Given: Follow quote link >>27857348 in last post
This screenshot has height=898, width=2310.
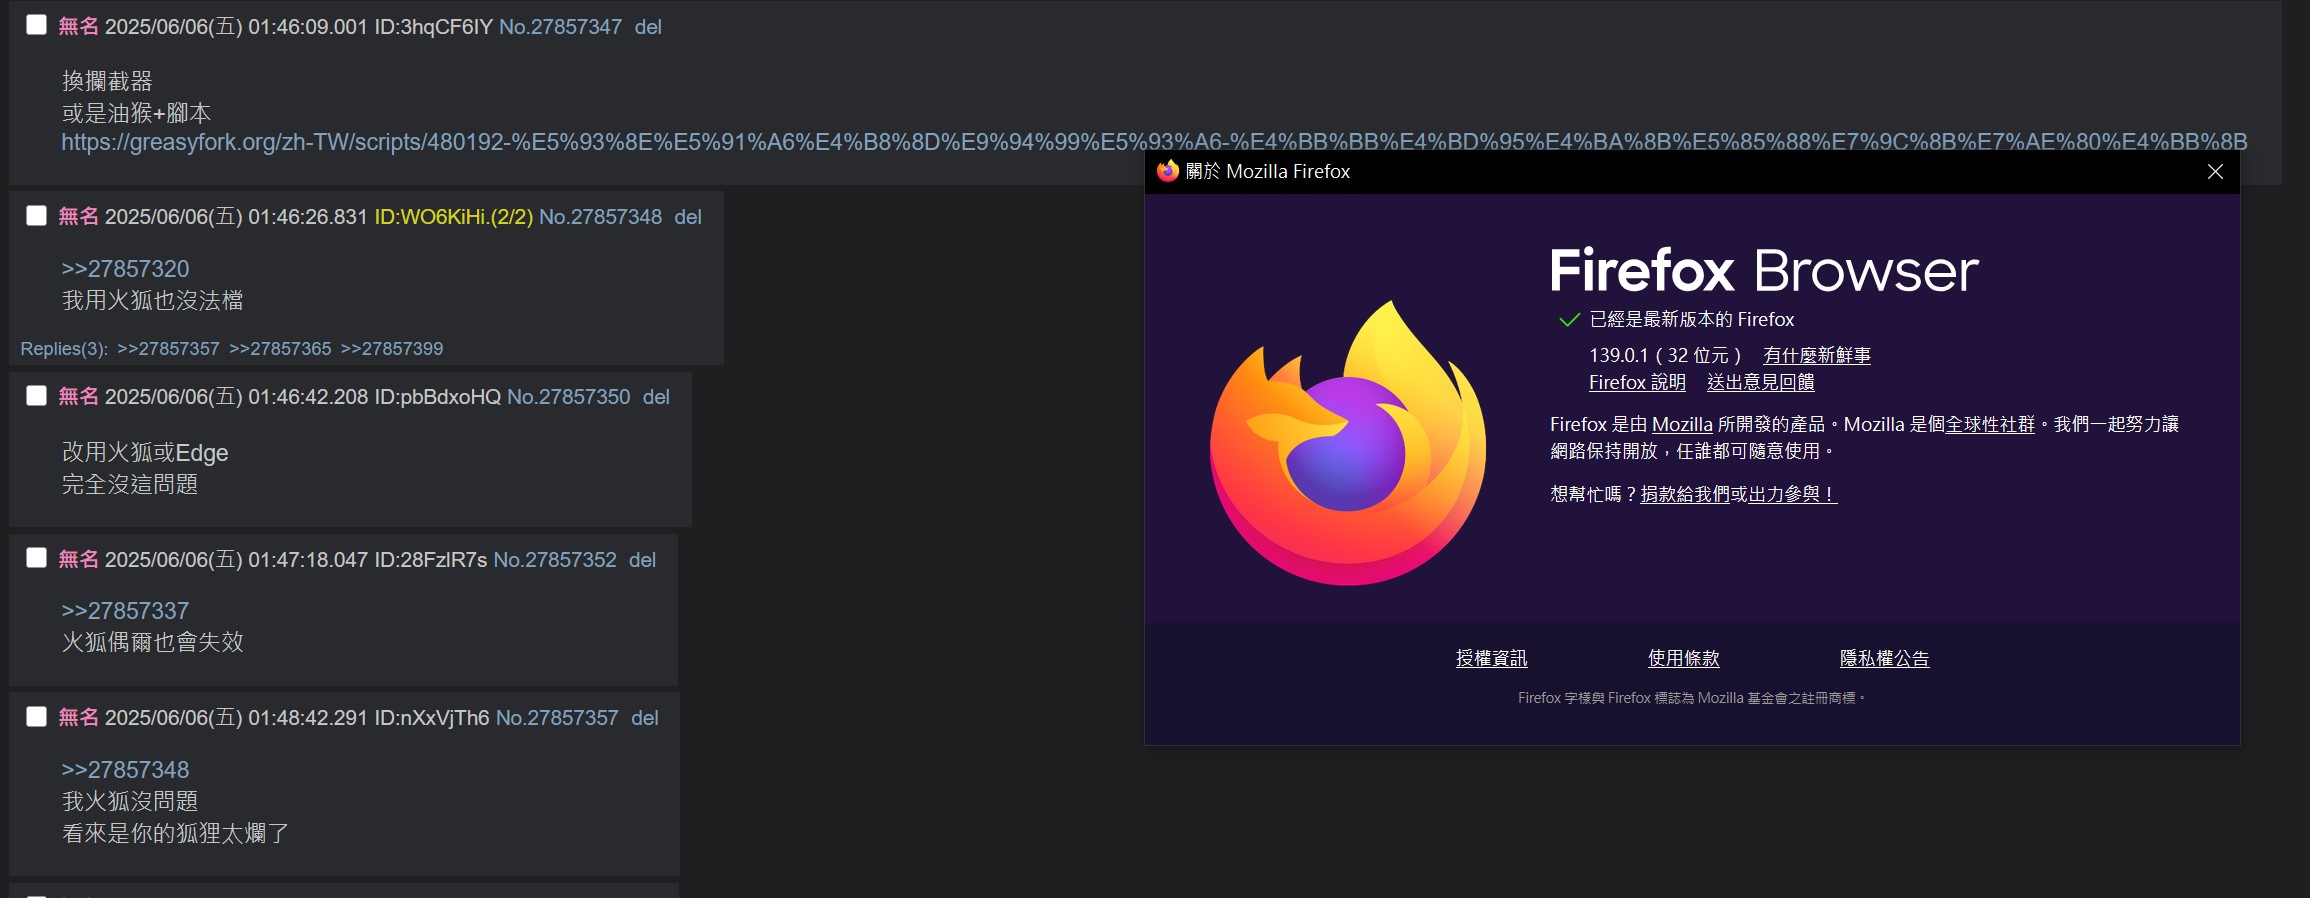Looking at the screenshot, I should point(125,770).
